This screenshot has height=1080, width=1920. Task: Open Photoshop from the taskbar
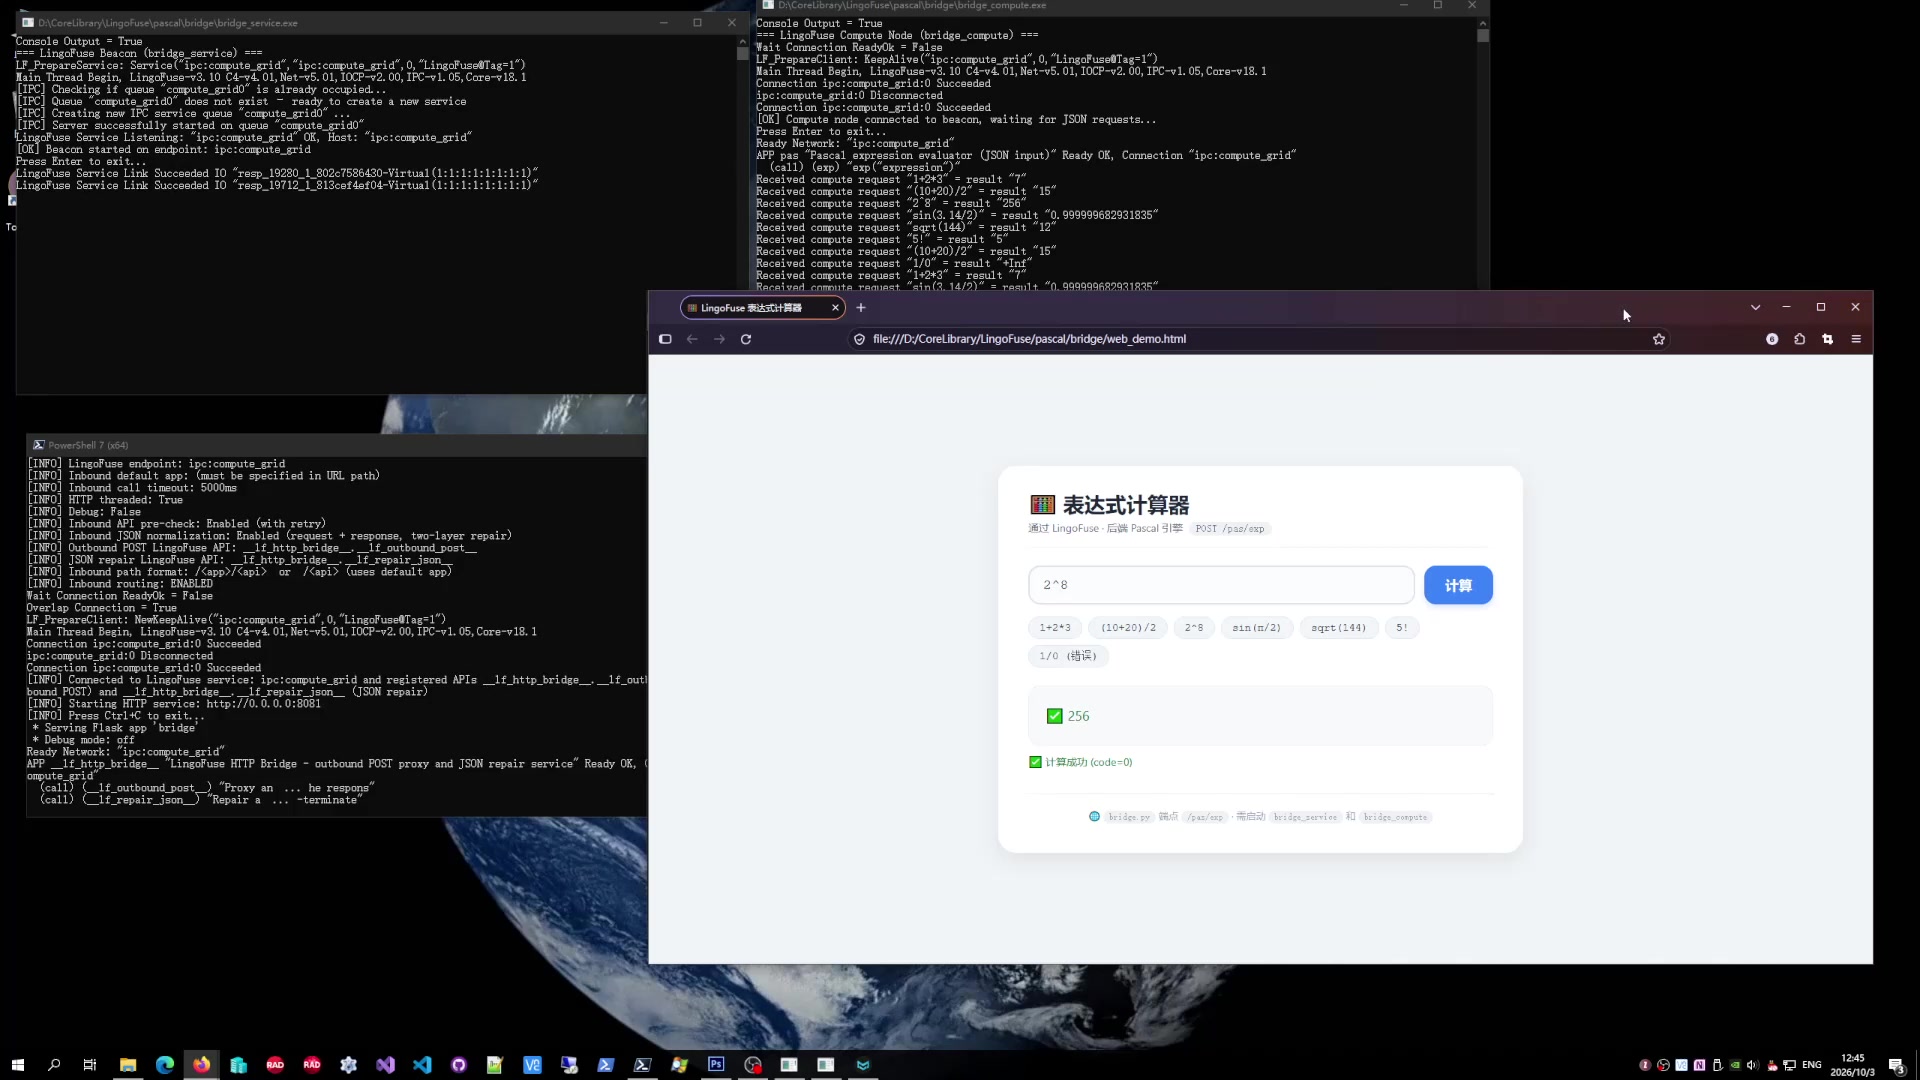click(x=716, y=1065)
